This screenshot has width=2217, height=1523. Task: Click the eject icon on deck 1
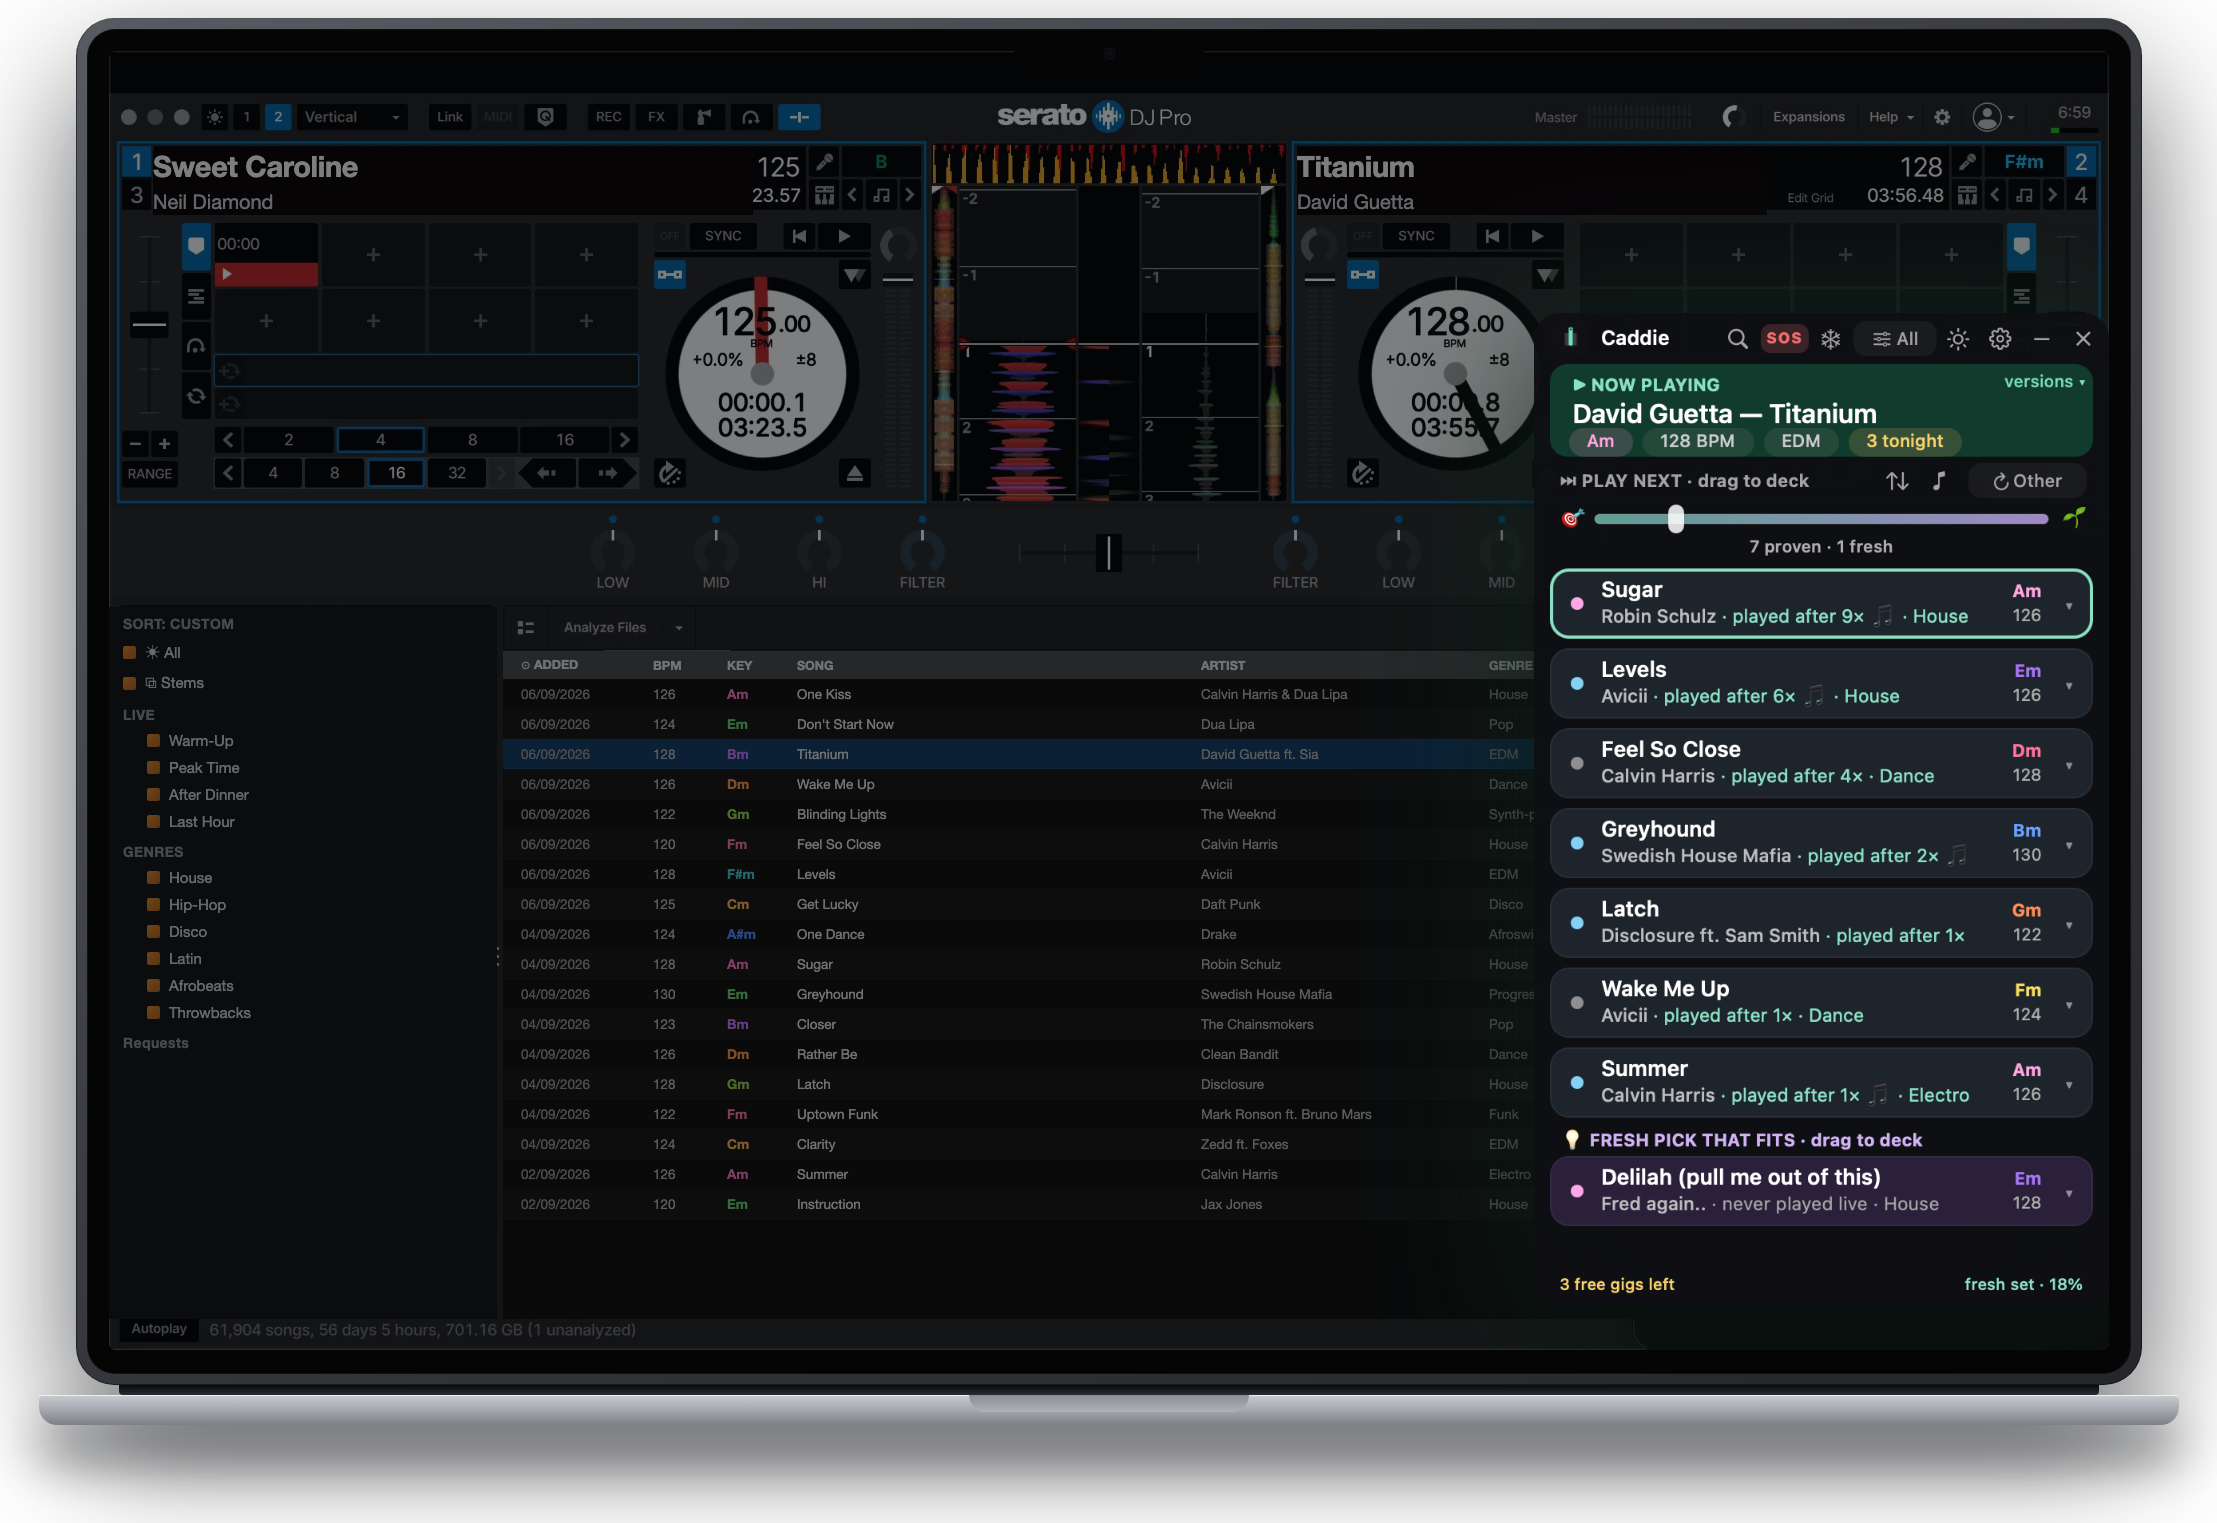click(x=854, y=474)
